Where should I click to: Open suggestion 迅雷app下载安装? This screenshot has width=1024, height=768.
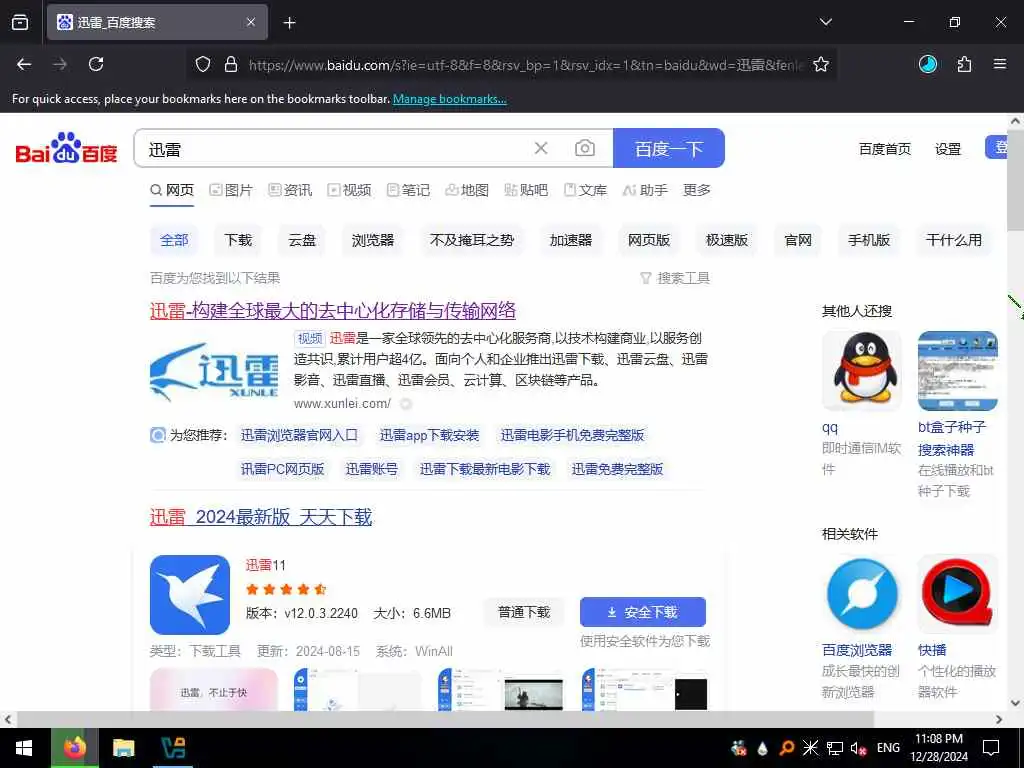coord(429,435)
